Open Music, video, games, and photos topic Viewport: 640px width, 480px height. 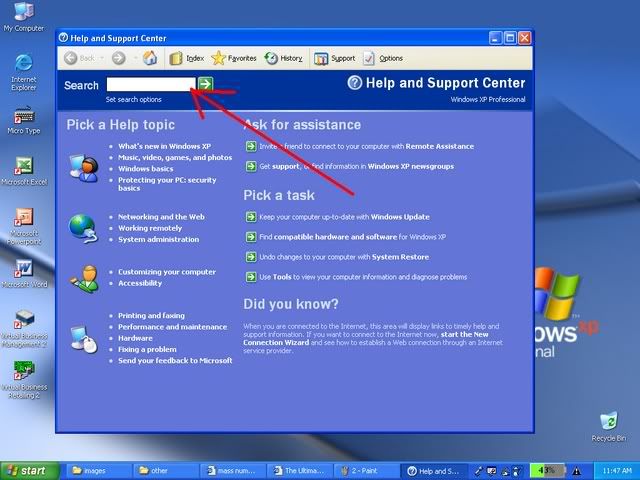(x=175, y=158)
